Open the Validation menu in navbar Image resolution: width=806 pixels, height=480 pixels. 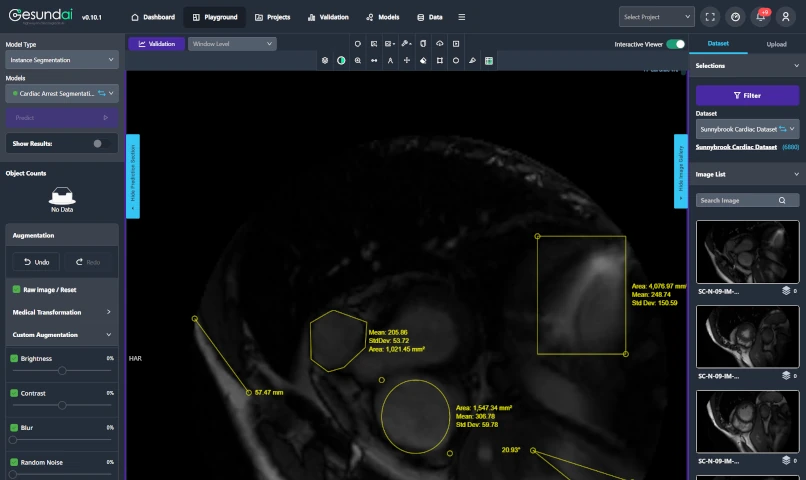pyautogui.click(x=328, y=17)
